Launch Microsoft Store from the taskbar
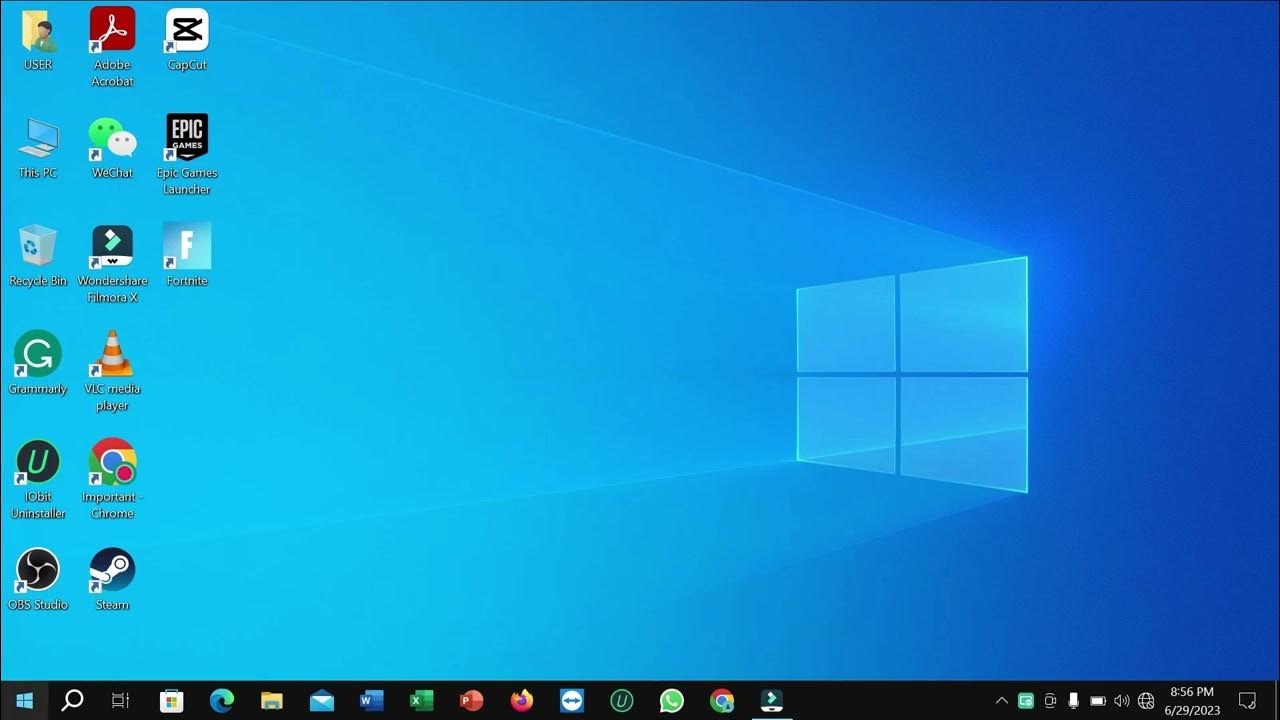 (172, 700)
